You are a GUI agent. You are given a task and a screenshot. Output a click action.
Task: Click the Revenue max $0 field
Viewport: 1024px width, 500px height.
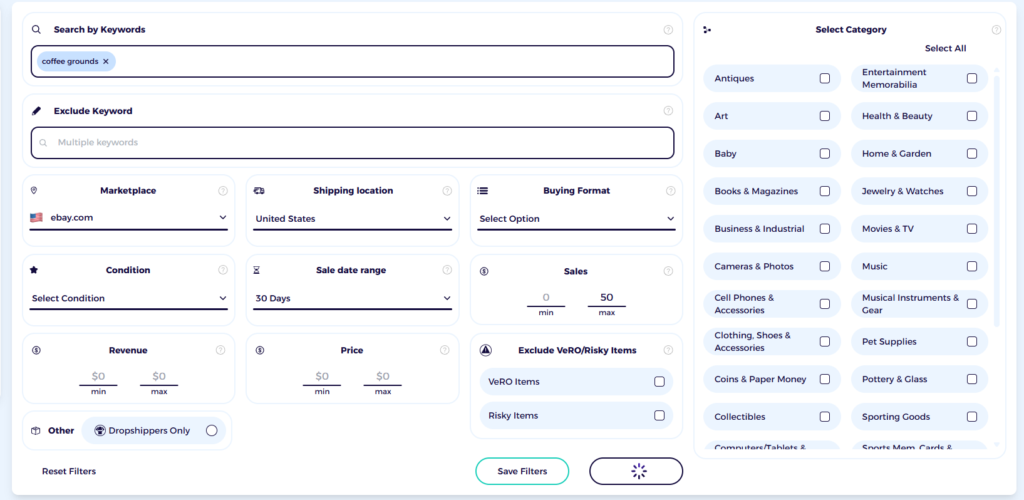point(159,377)
